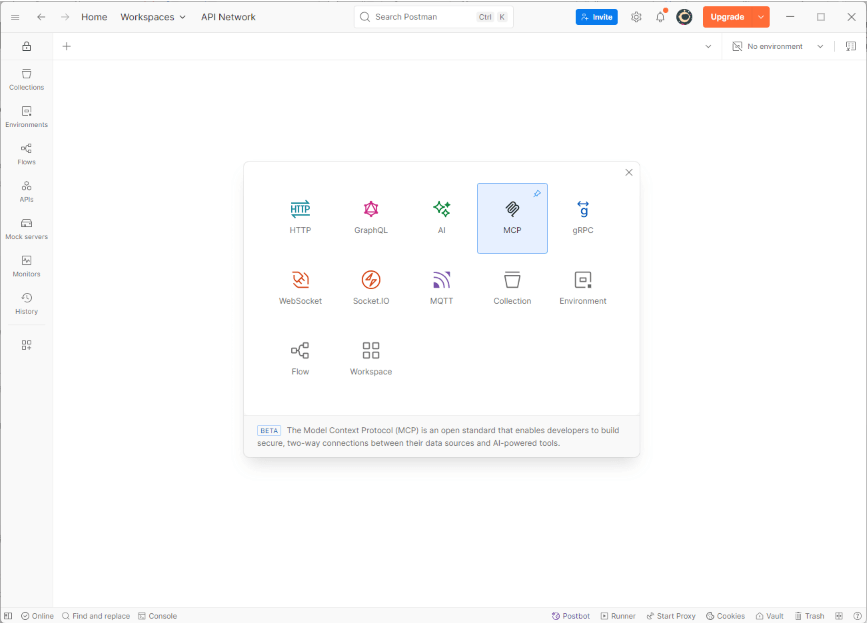867x623 pixels.
Task: Create a new Collection from dialog
Action: click(512, 289)
